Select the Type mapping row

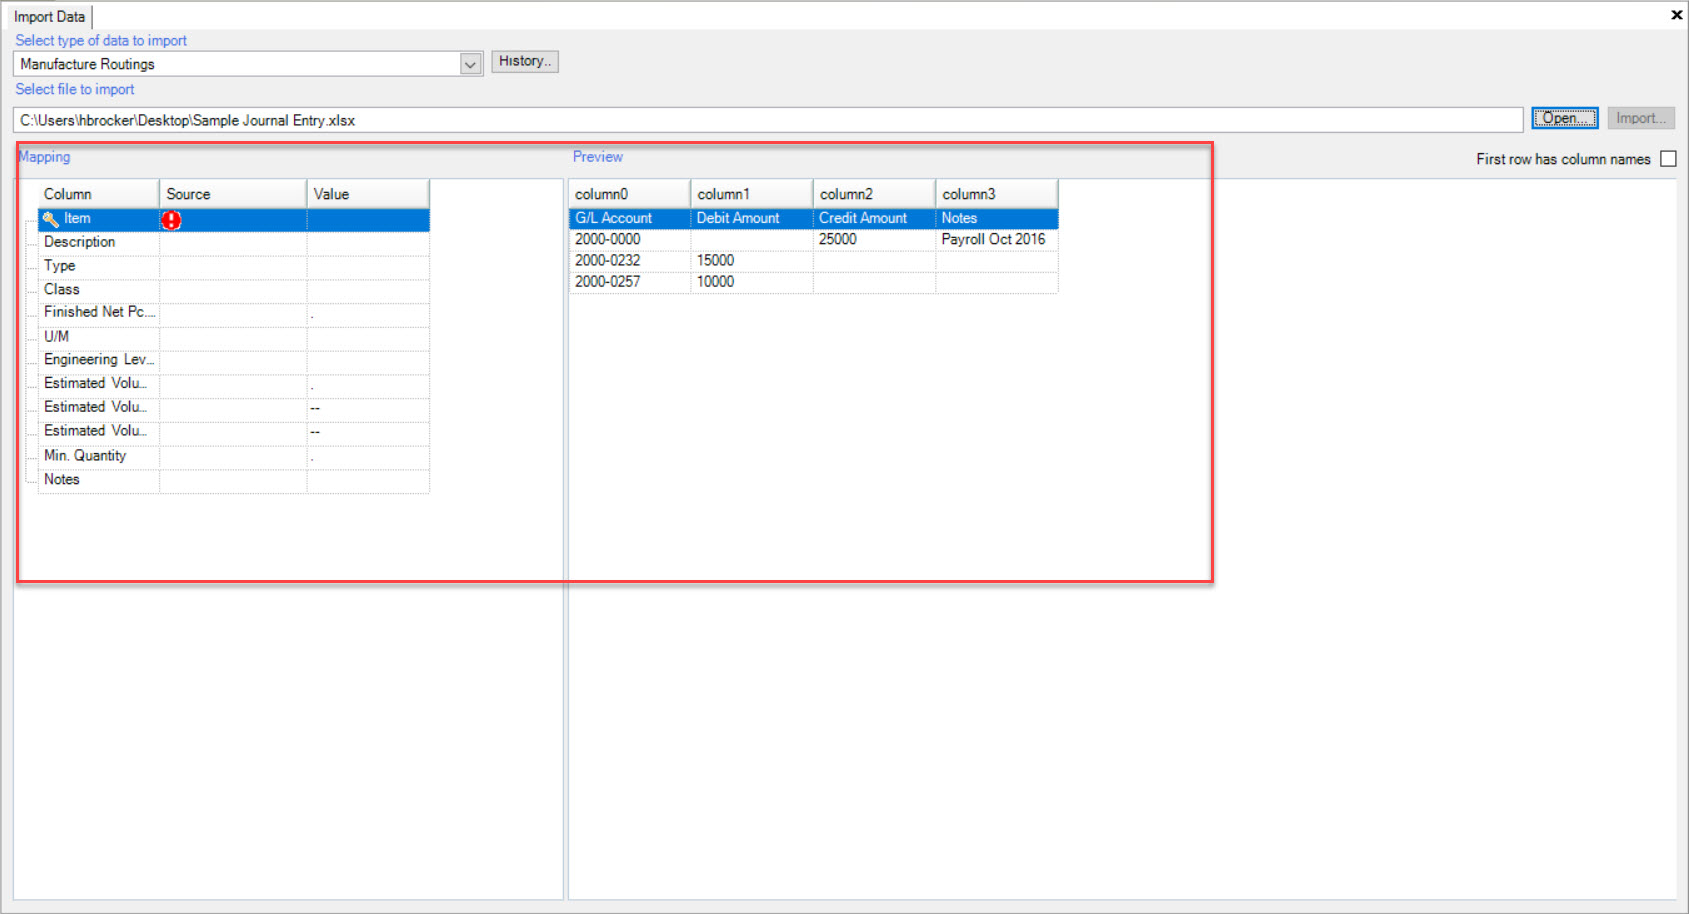point(234,266)
